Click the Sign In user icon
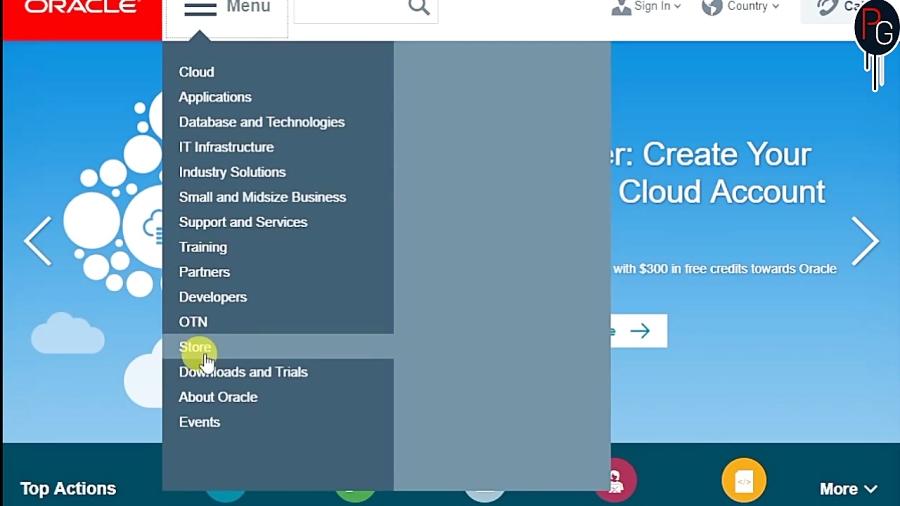Screen dimensions: 900x506 [621, 7]
